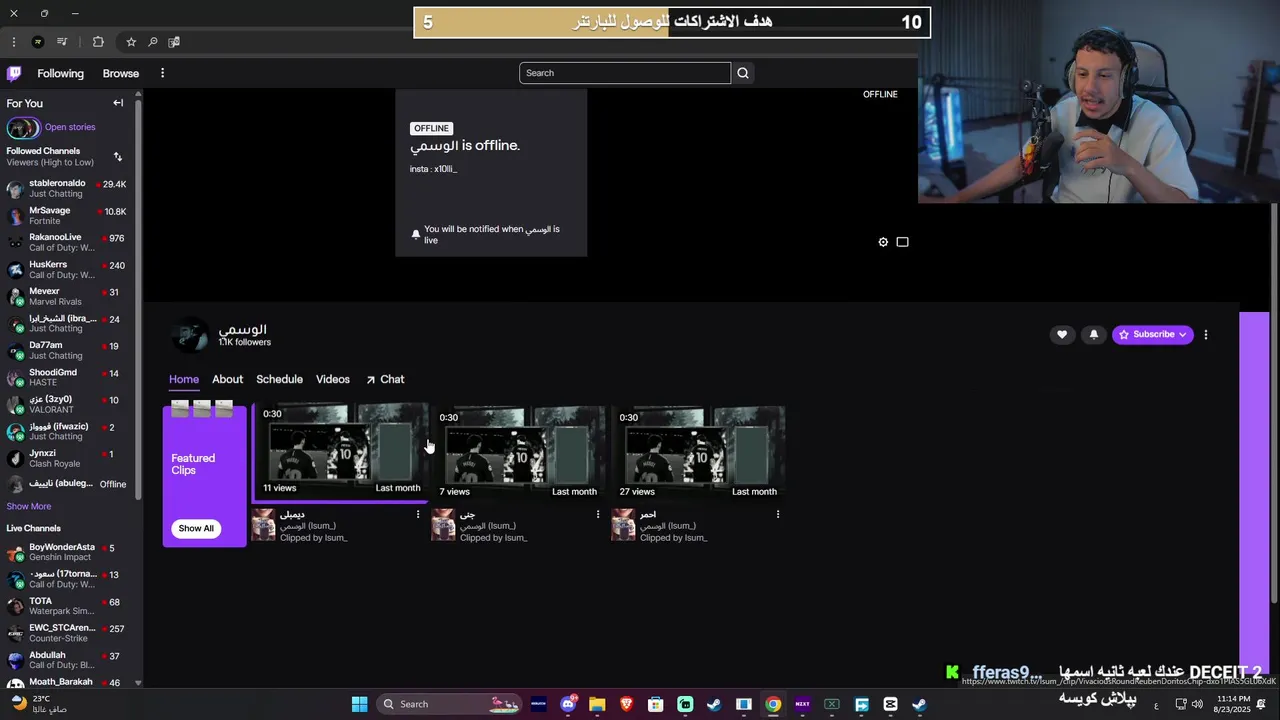The height and width of the screenshot is (720, 1280).
Task: Open the Twitch navigation more-options menu
Action: tap(162, 73)
